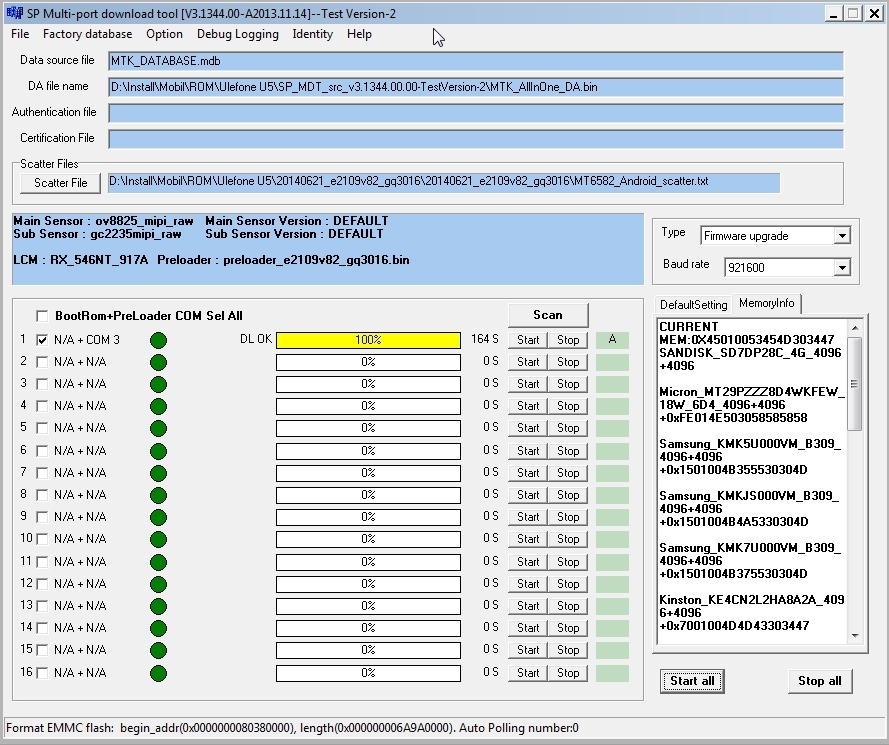The image size is (889, 745).
Task: Click the yellow 100% progress bar for port 1
Action: pos(368,340)
